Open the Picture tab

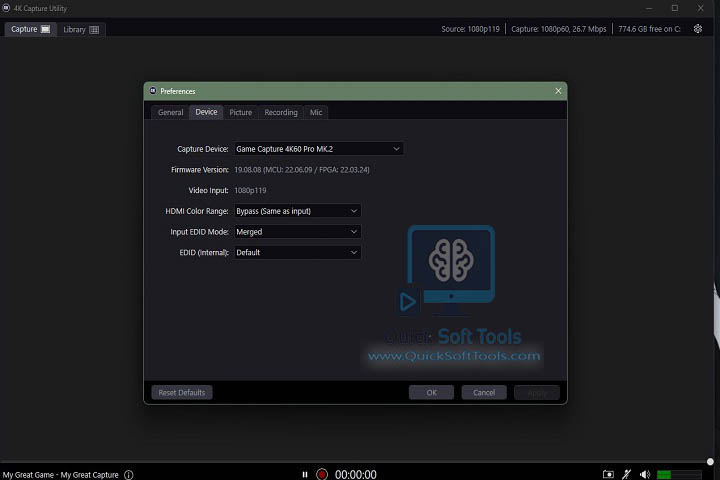[241, 112]
